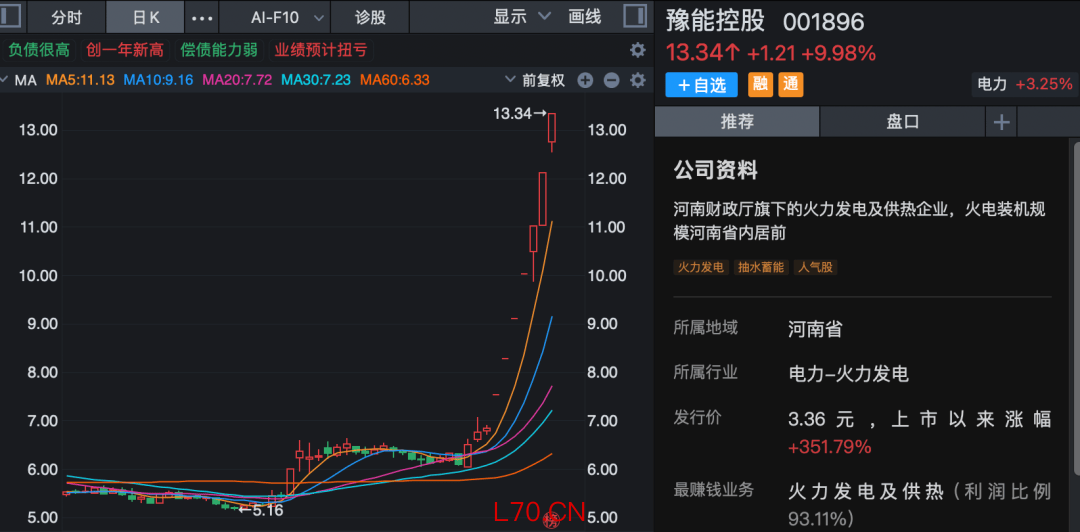This screenshot has height=532, width=1080.
Task: Click the stock name 豫能控股
Action: [715, 21]
